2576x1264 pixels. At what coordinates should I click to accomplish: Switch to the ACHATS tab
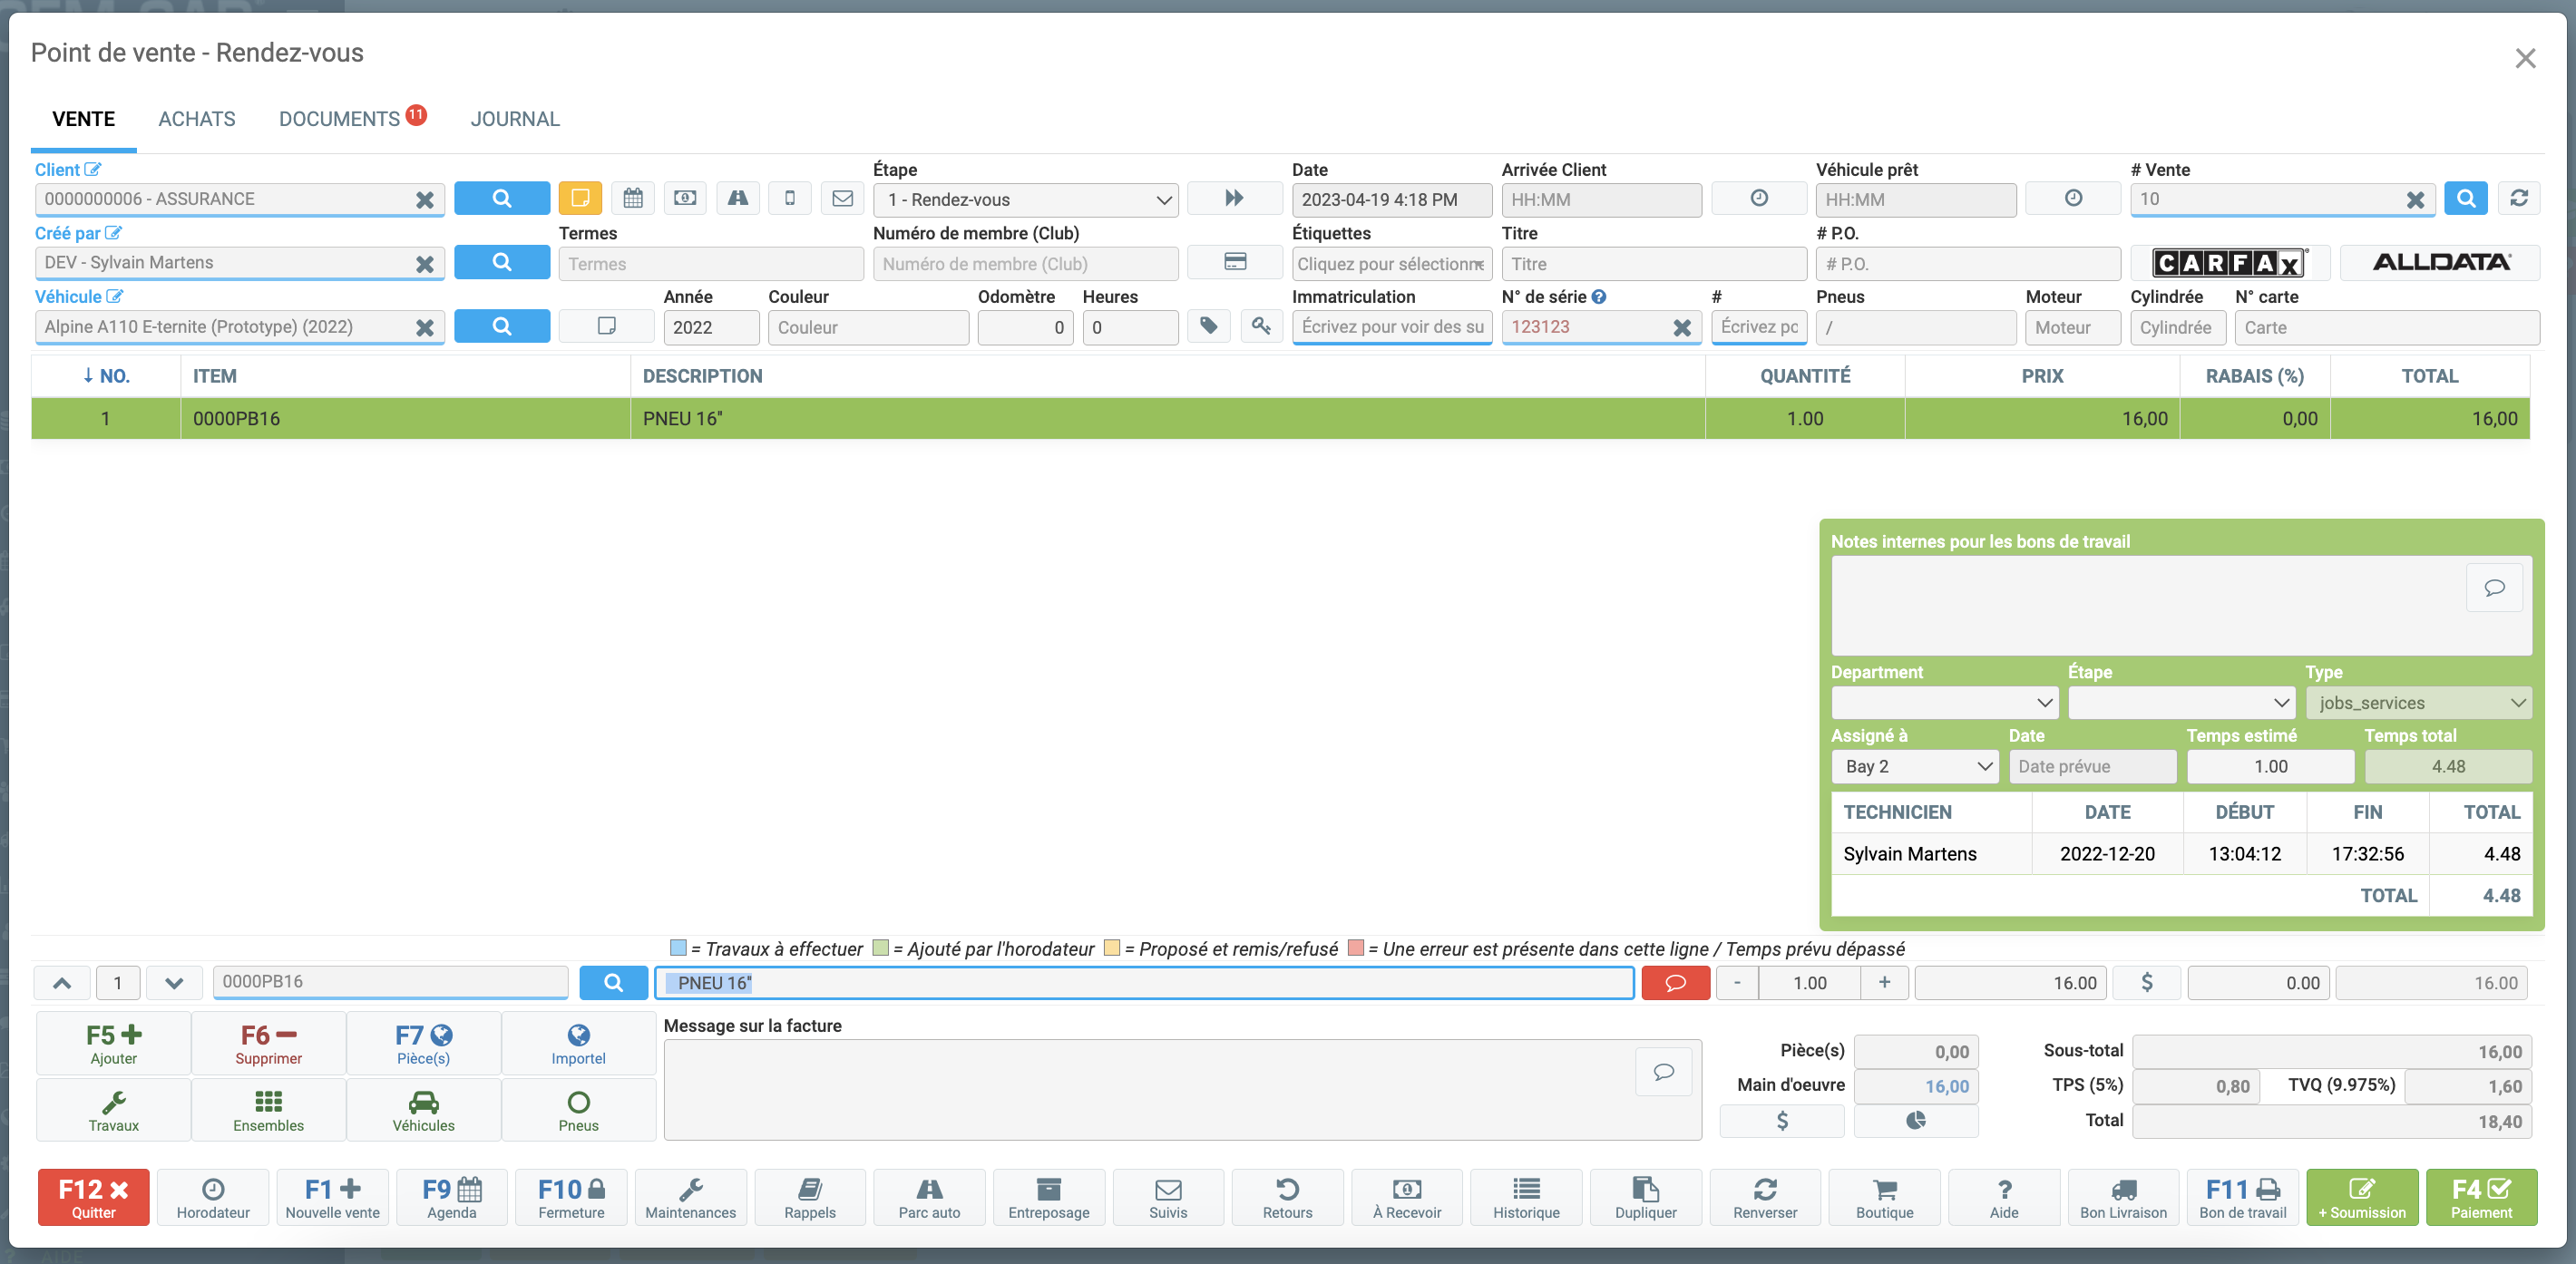click(196, 119)
